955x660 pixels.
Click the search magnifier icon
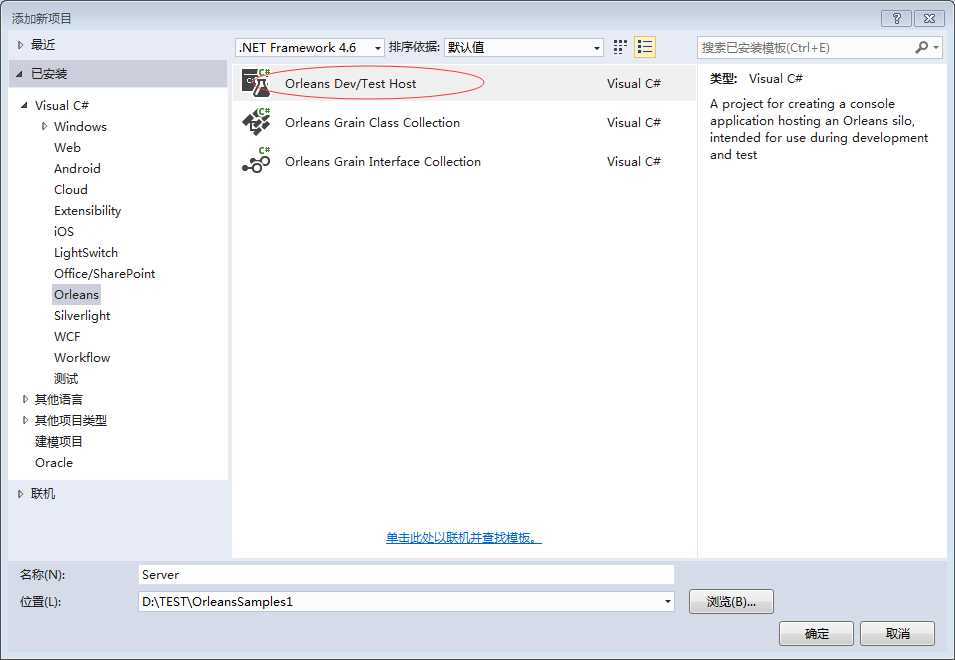coord(922,47)
